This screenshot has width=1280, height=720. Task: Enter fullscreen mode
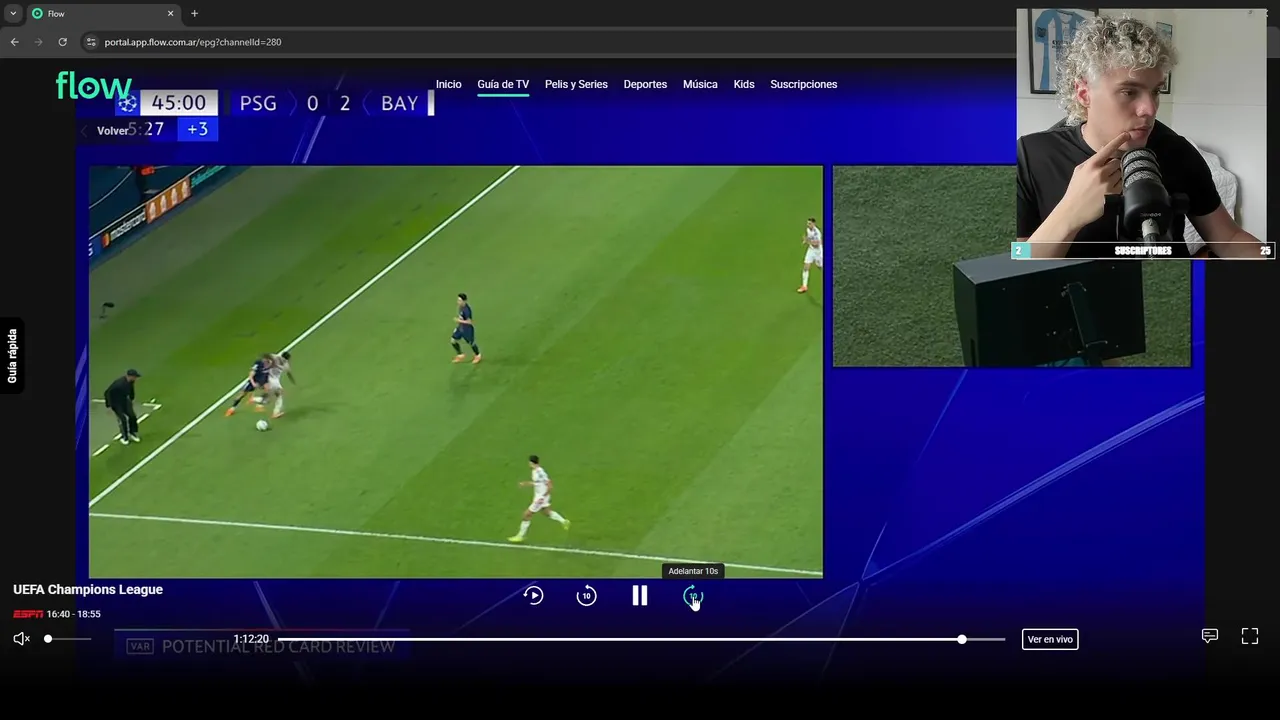pyautogui.click(x=1250, y=636)
